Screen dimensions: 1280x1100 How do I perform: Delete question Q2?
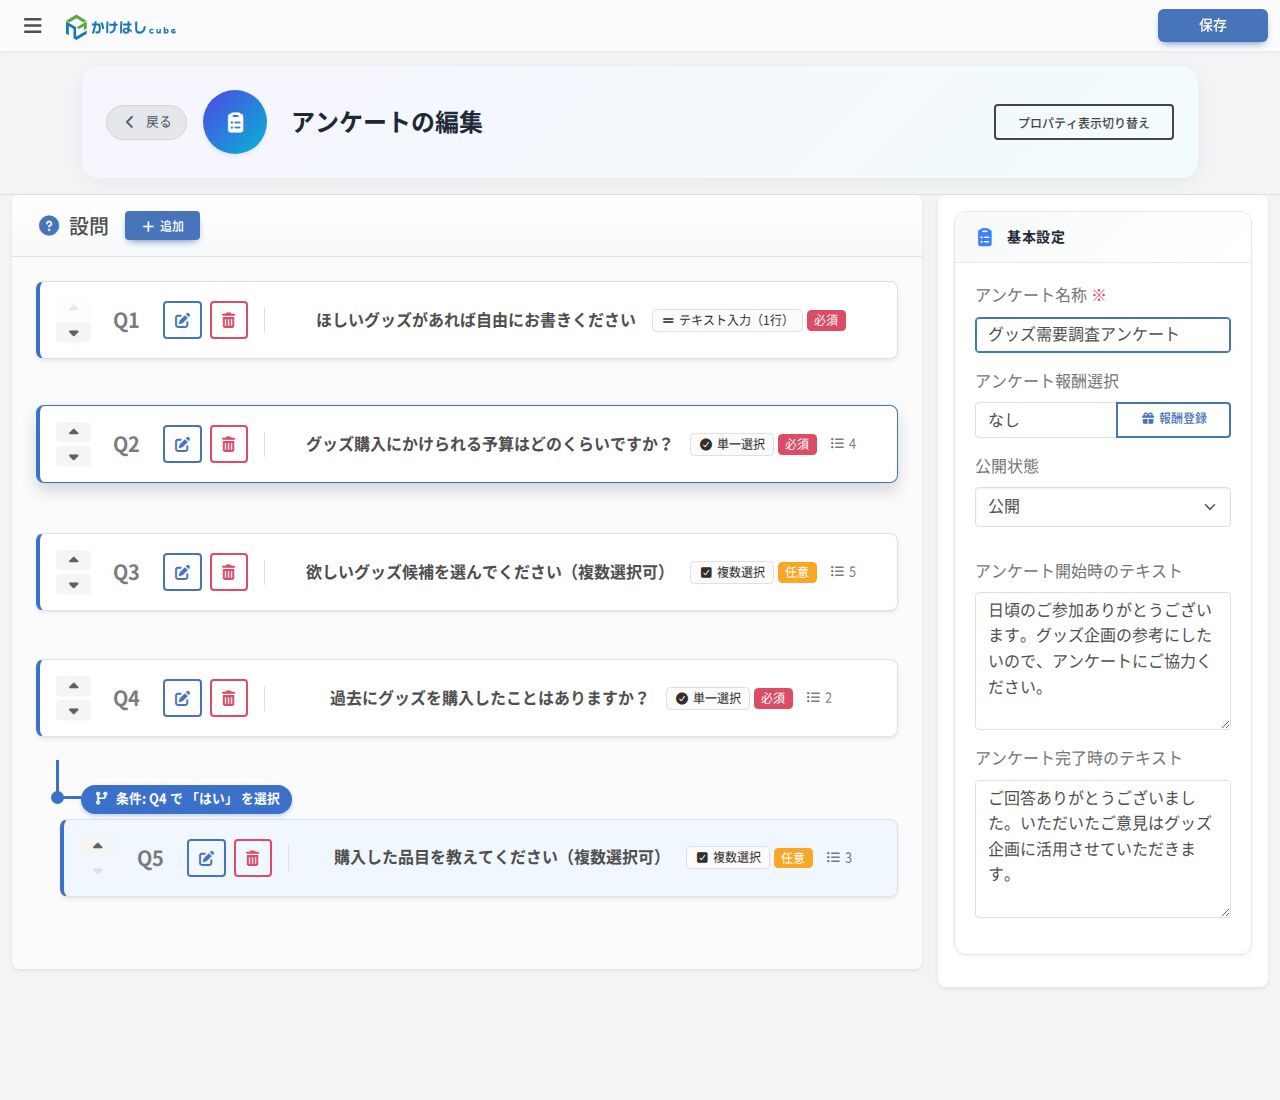click(228, 444)
